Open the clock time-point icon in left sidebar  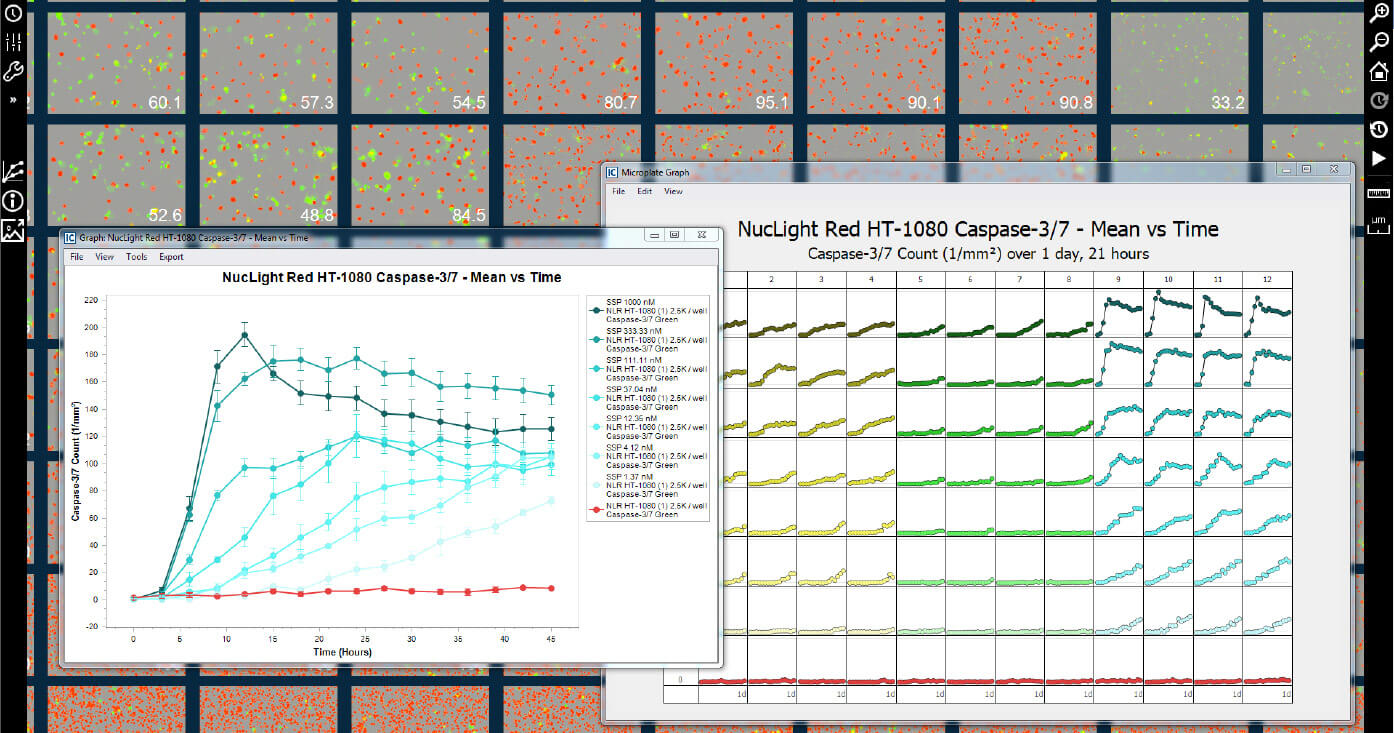tap(13, 13)
